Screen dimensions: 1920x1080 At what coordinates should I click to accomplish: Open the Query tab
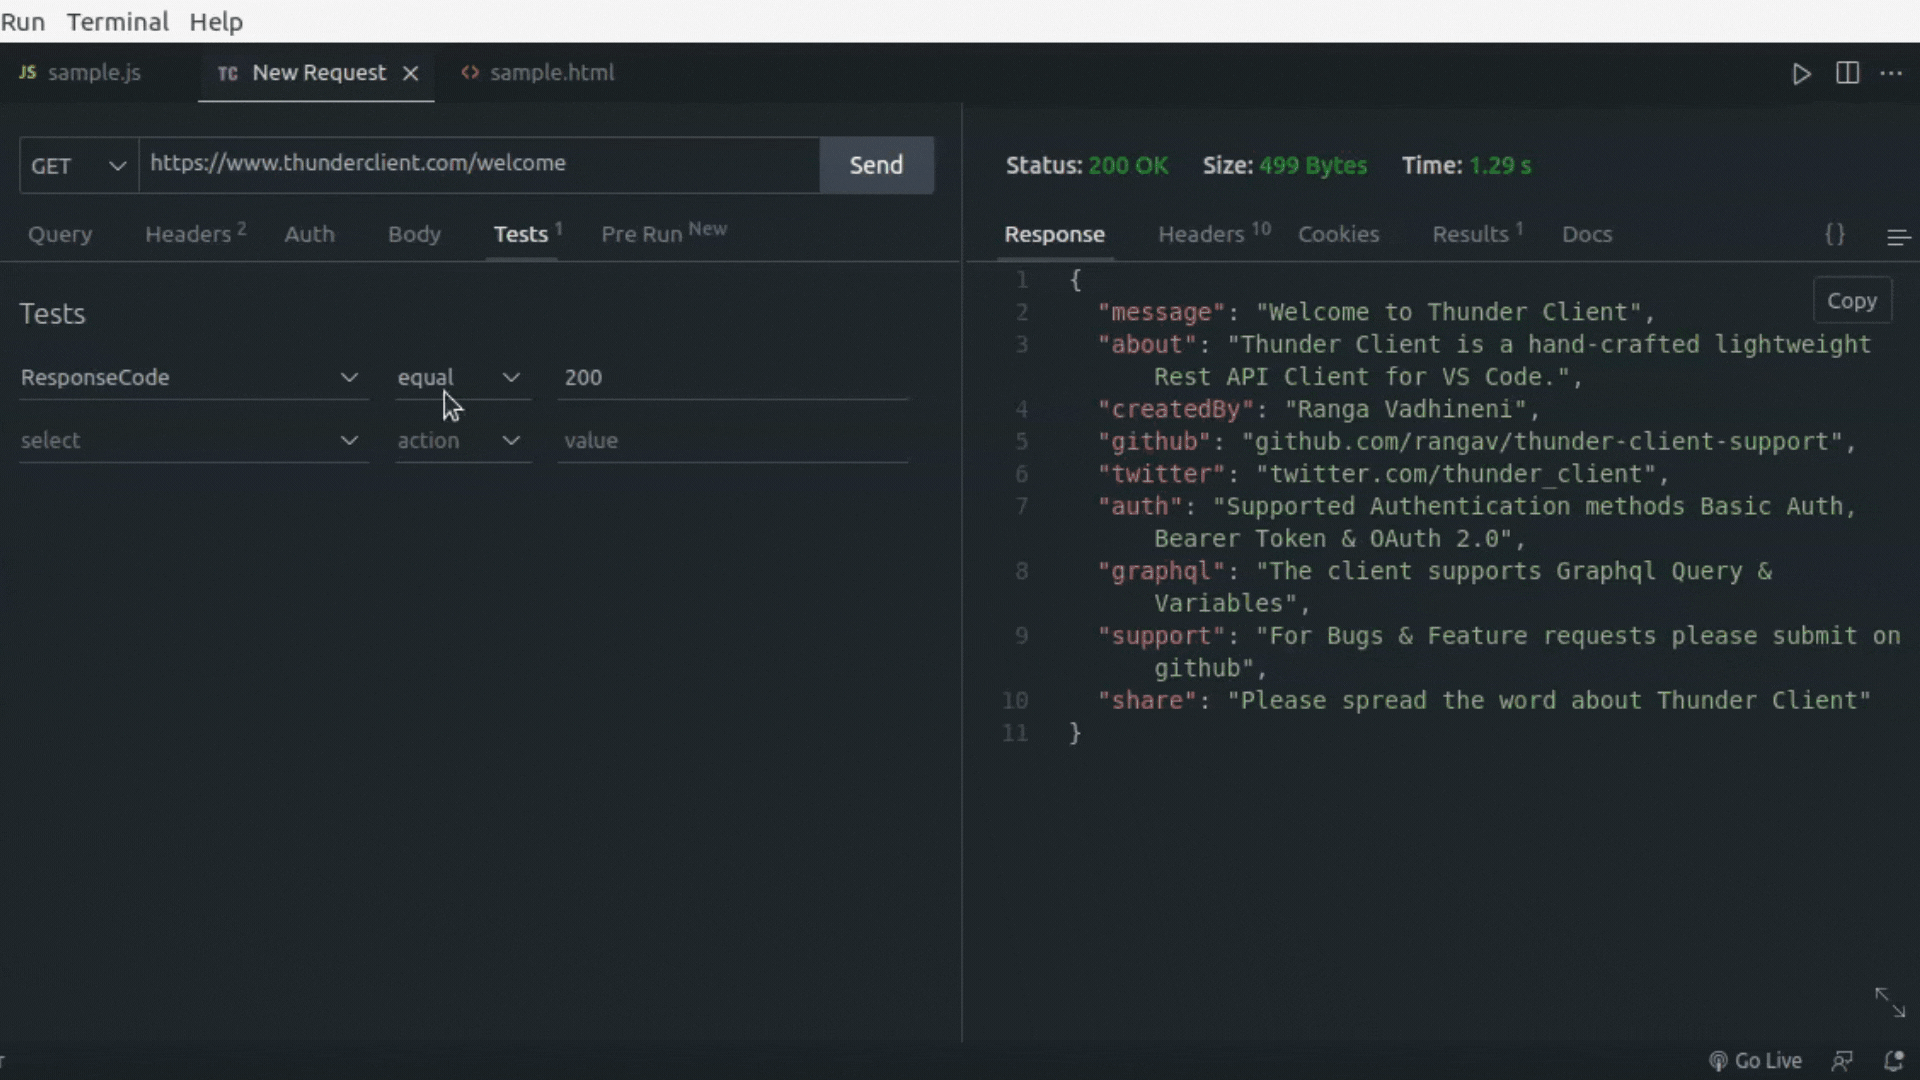click(60, 234)
